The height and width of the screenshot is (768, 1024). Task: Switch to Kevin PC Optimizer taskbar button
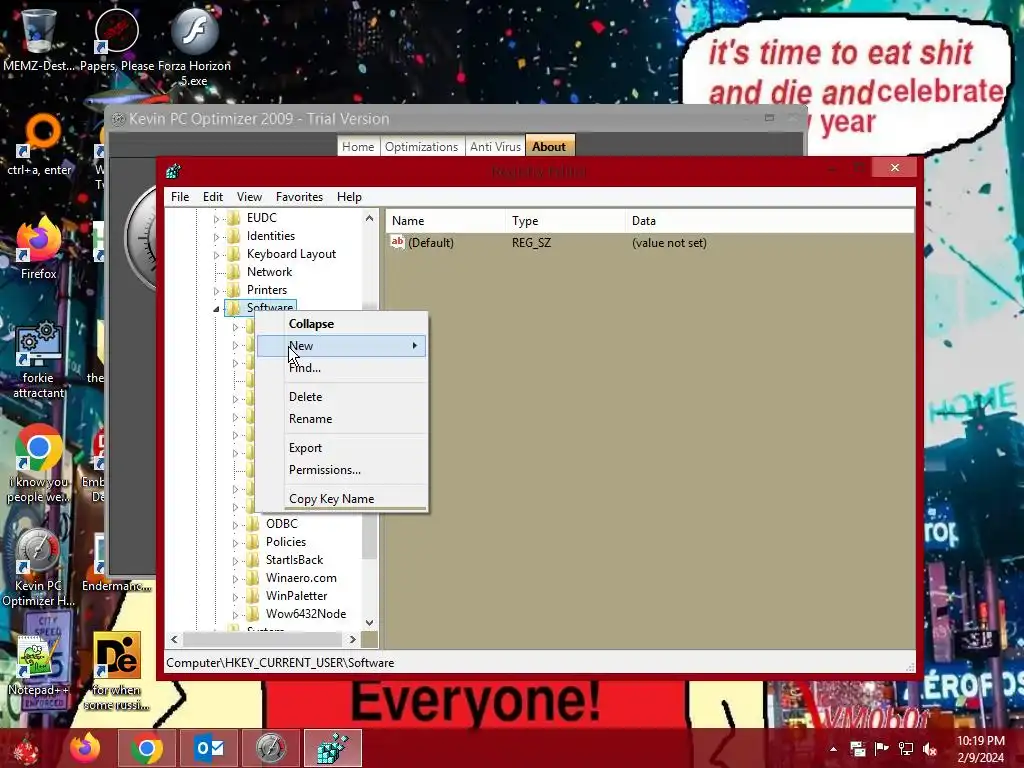[x=270, y=748]
